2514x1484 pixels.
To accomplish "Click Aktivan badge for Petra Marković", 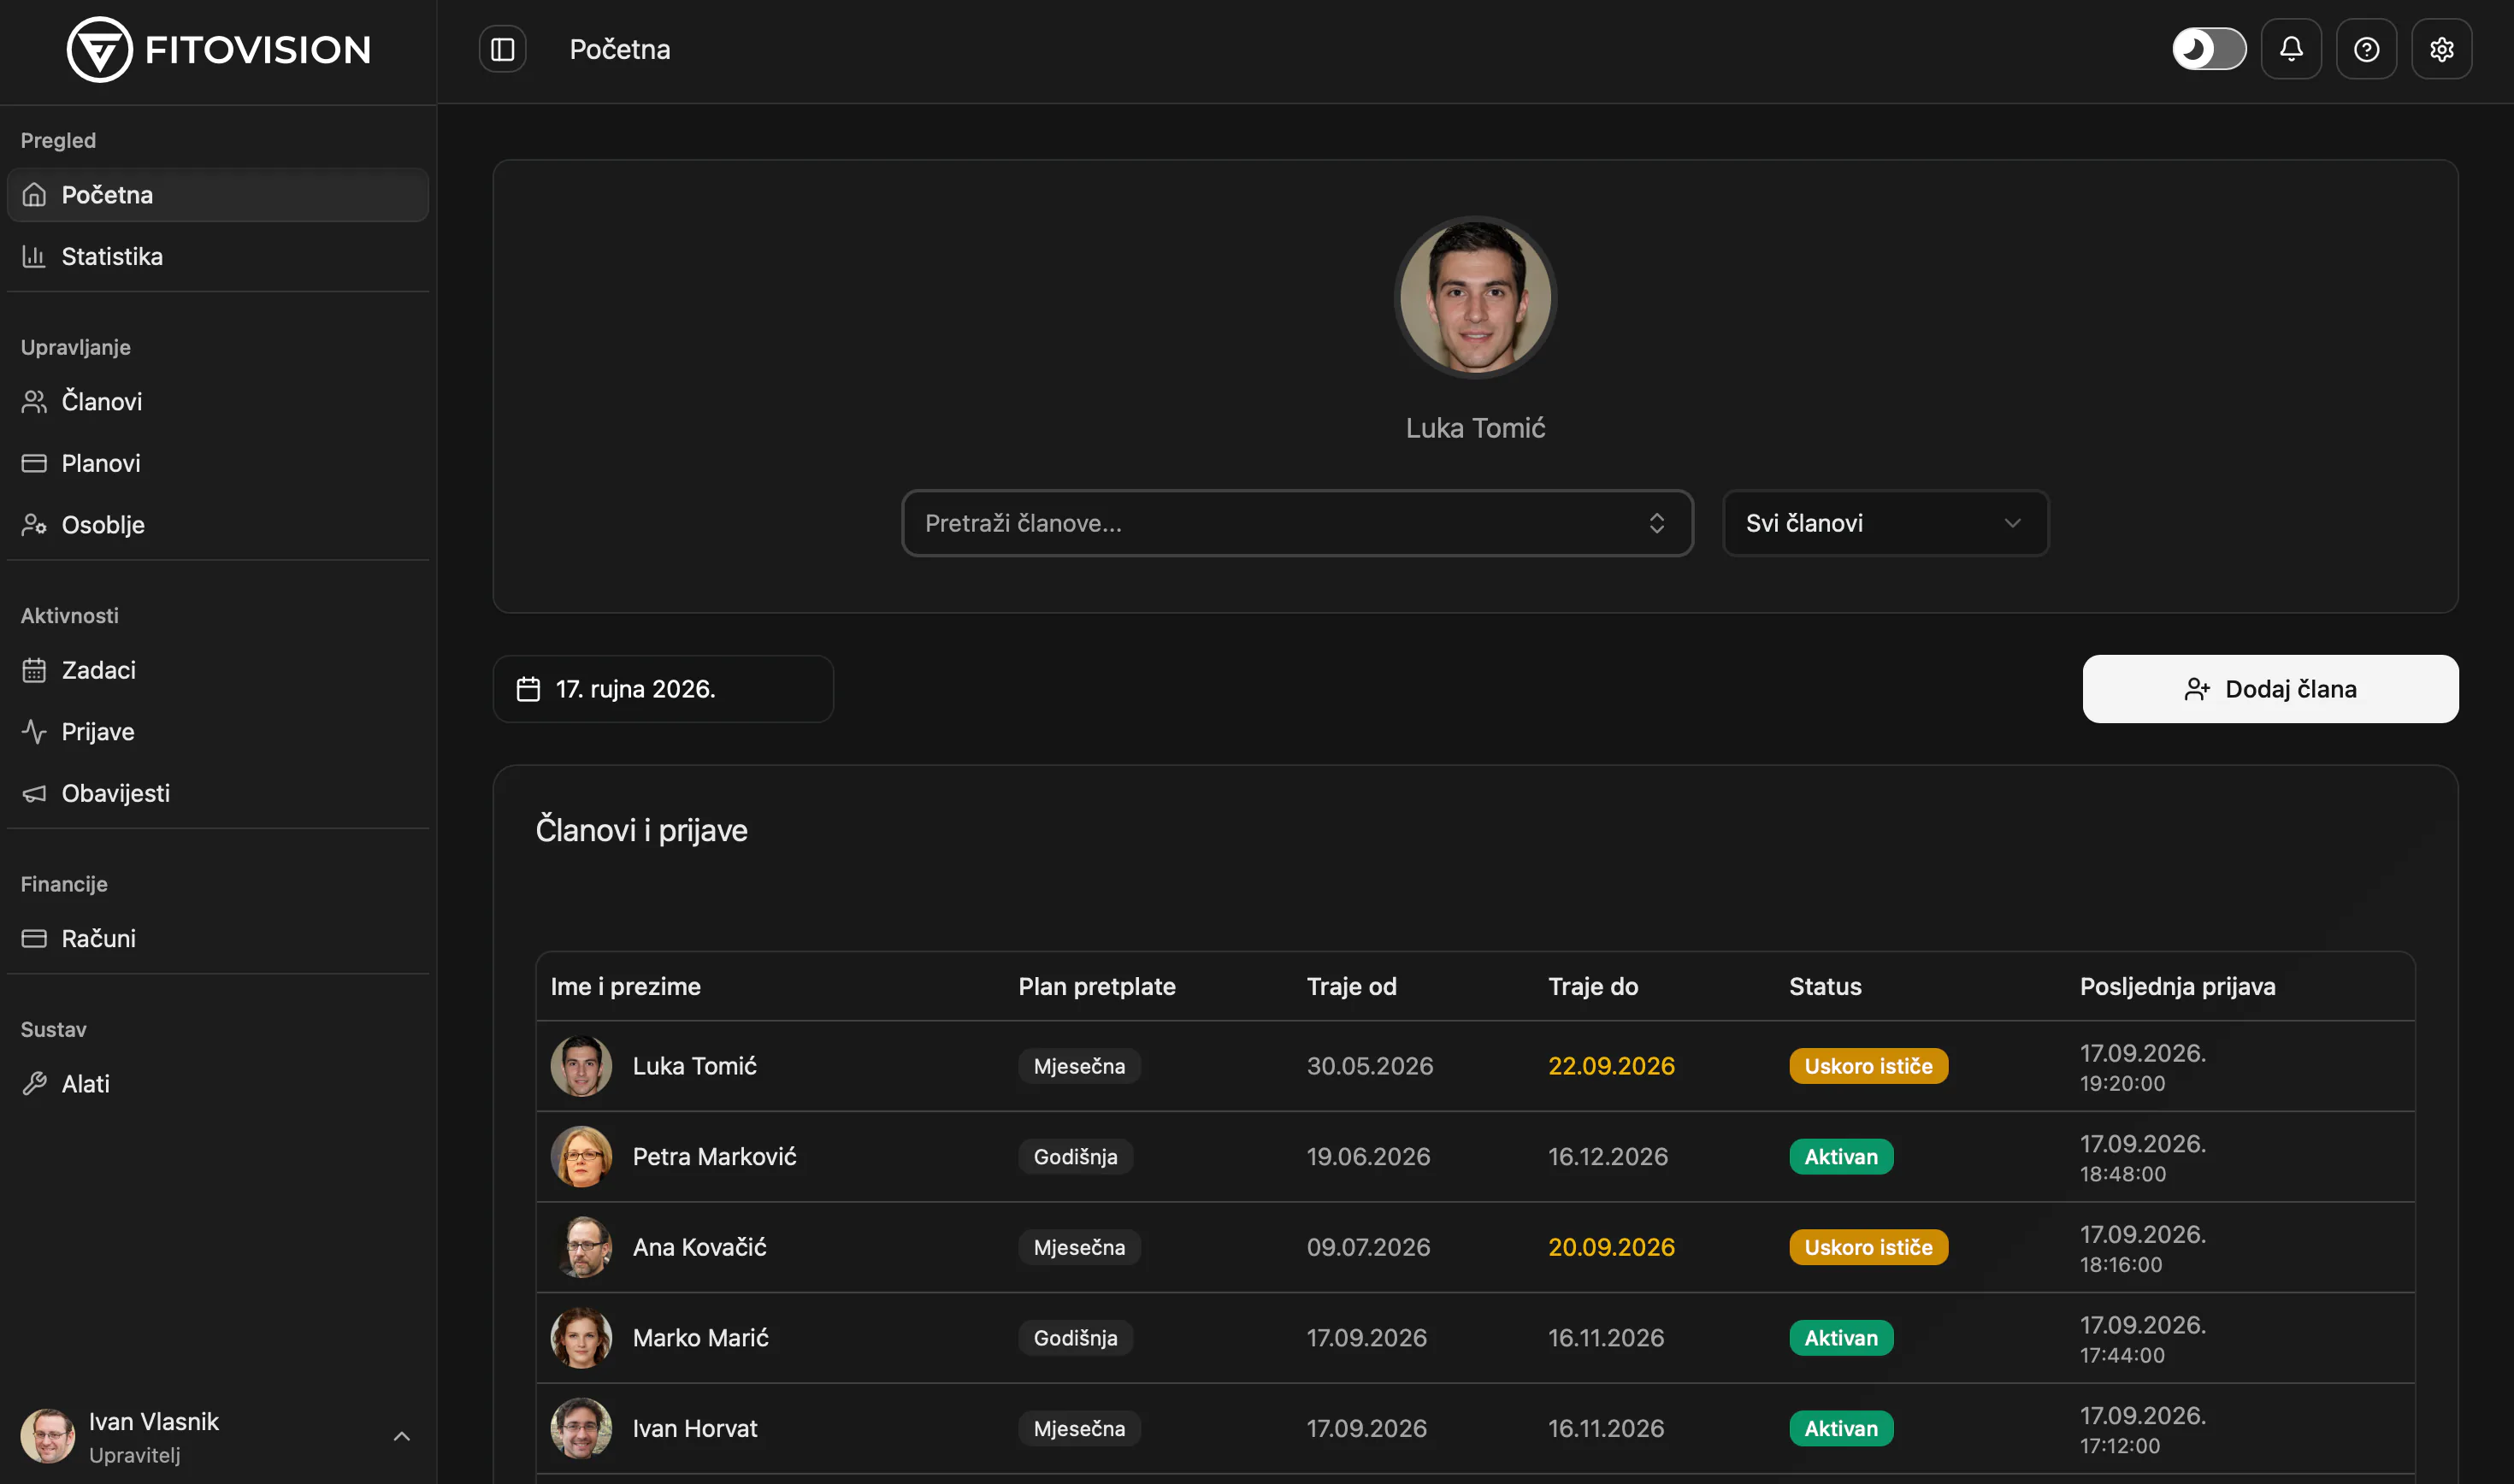I will (1841, 1157).
